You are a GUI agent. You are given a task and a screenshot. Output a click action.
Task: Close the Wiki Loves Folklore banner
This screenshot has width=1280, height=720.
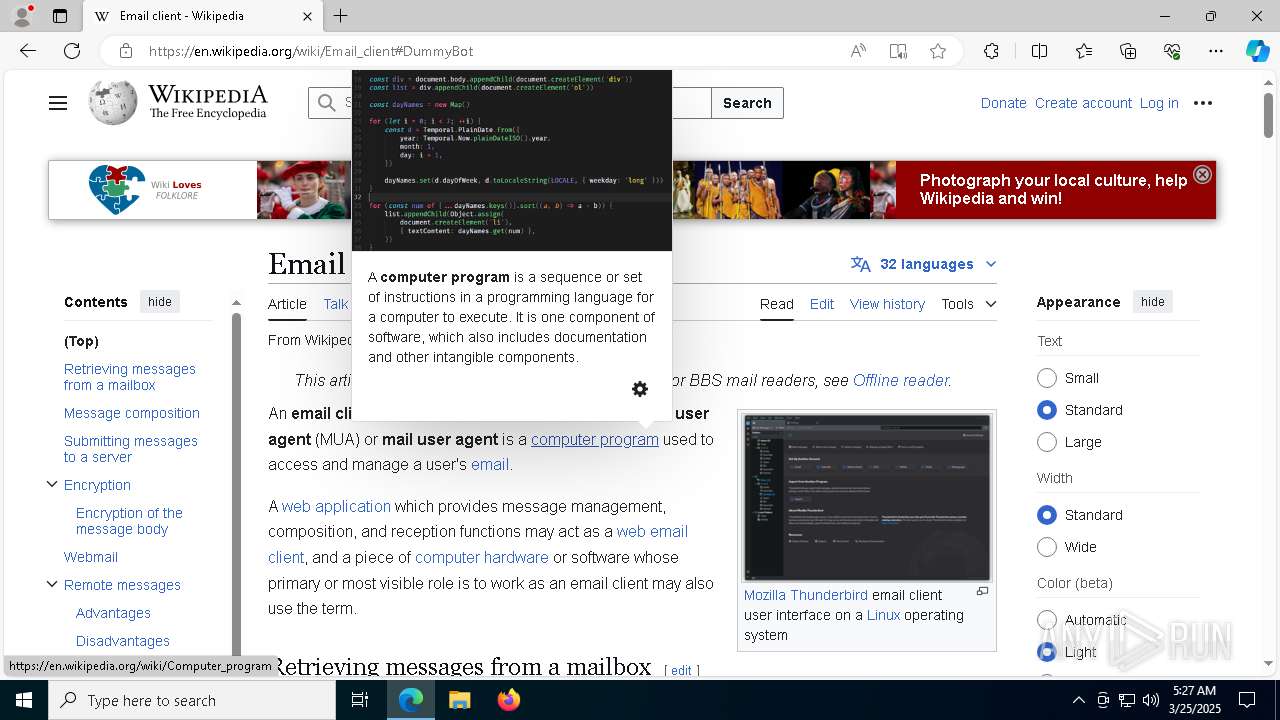click(x=1202, y=174)
